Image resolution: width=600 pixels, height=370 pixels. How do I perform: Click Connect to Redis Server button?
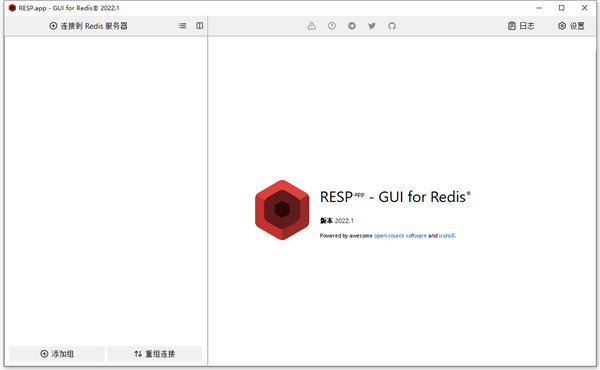click(x=88, y=26)
